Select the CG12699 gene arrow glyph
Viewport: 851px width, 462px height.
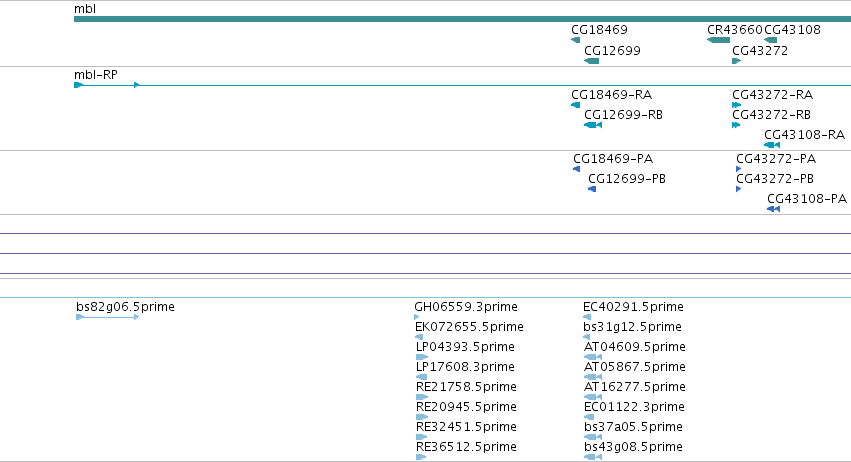[x=592, y=61]
